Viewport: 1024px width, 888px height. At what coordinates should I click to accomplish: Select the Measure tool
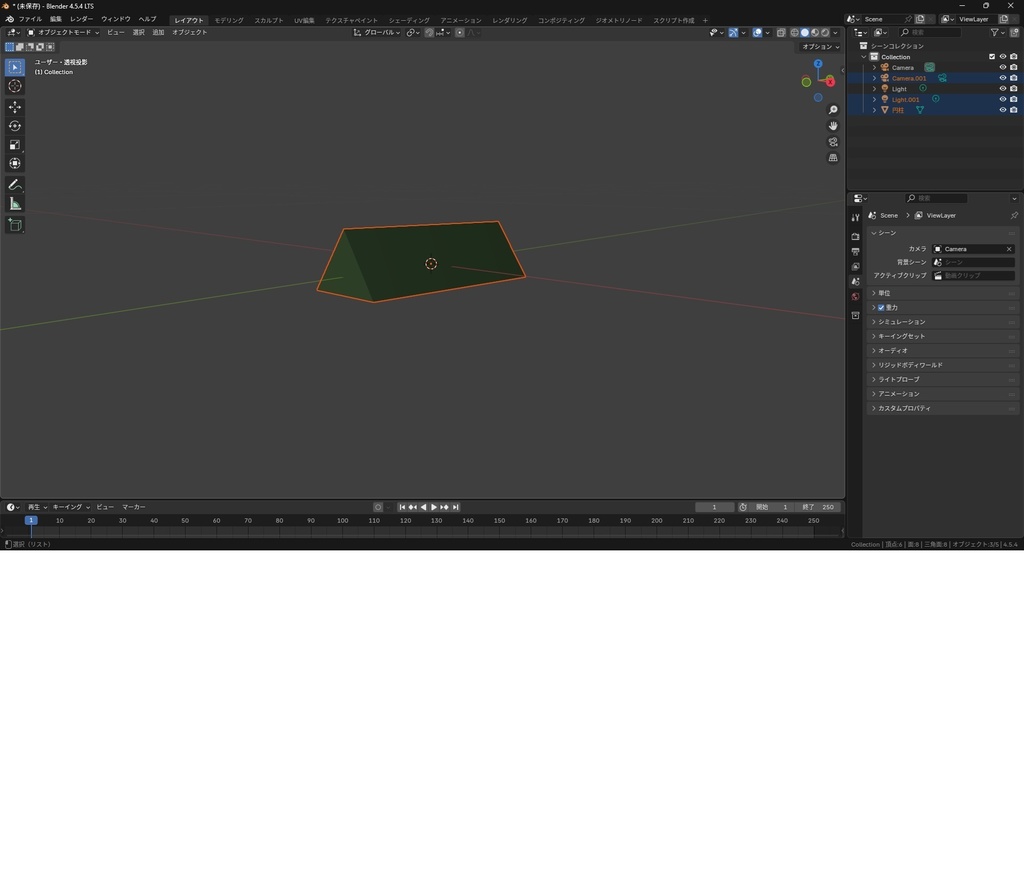[x=15, y=204]
